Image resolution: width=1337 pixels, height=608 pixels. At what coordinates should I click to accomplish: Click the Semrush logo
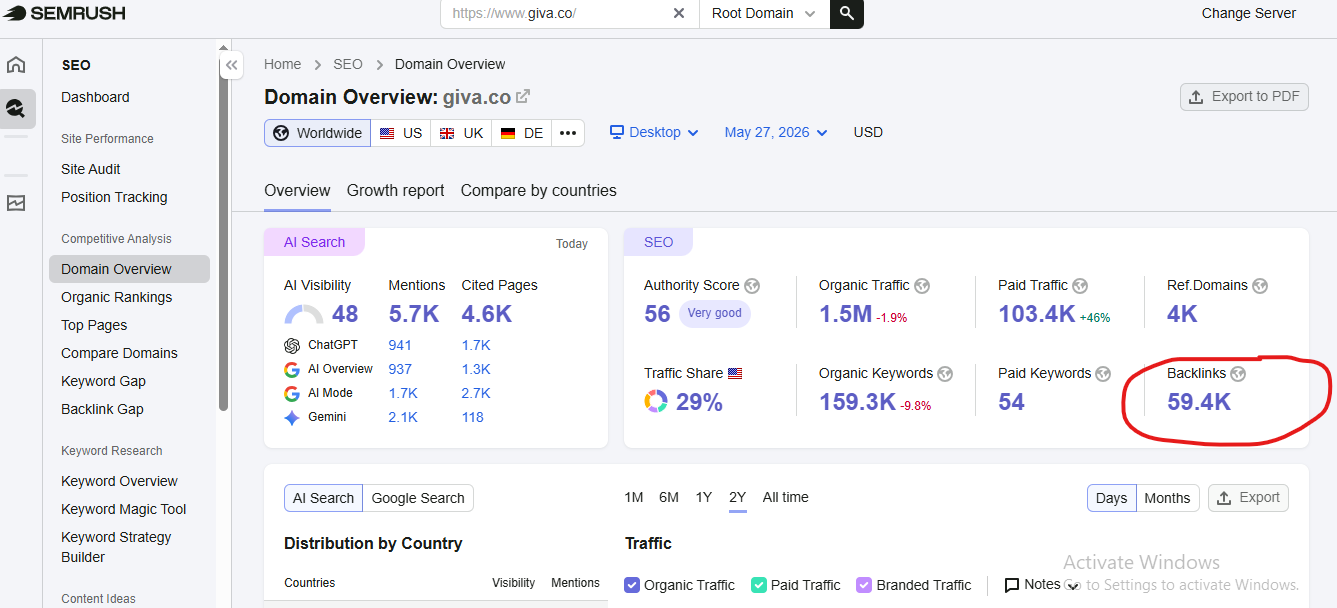tap(65, 13)
